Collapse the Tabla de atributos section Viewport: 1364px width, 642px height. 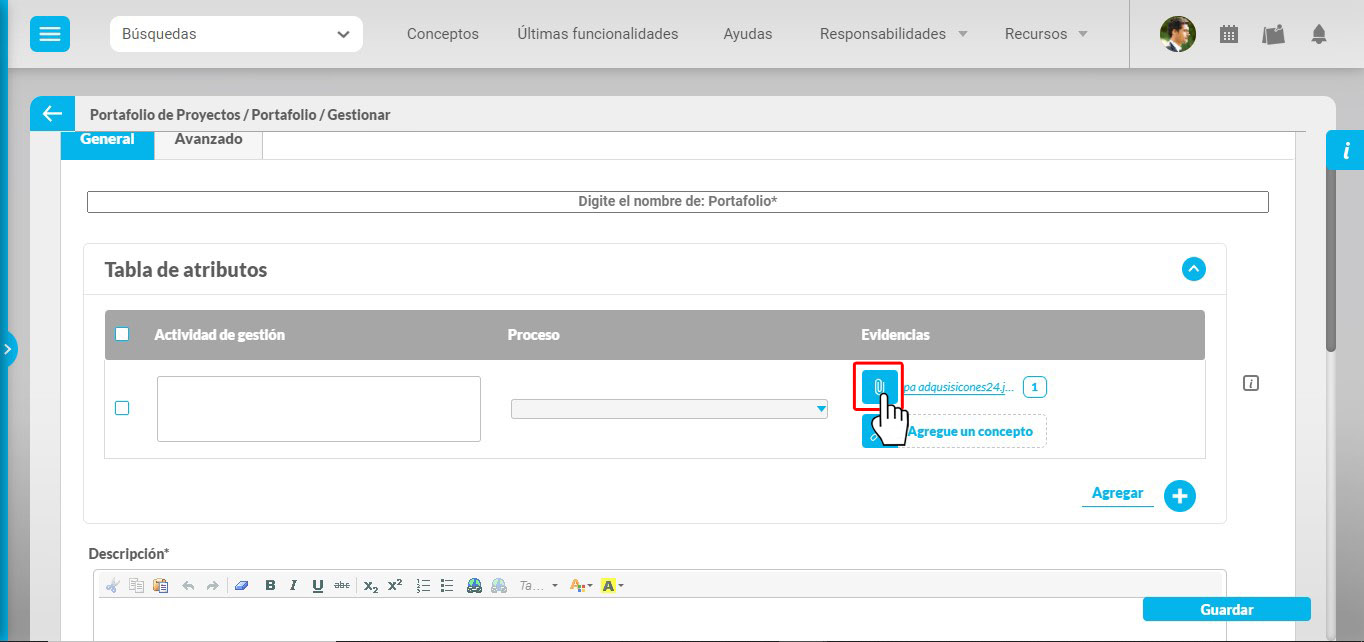coord(1193,269)
